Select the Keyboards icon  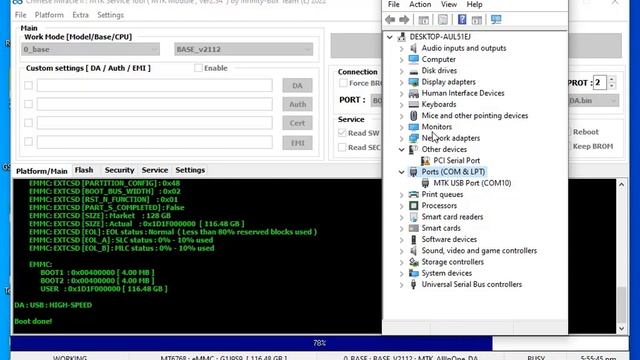(x=413, y=104)
